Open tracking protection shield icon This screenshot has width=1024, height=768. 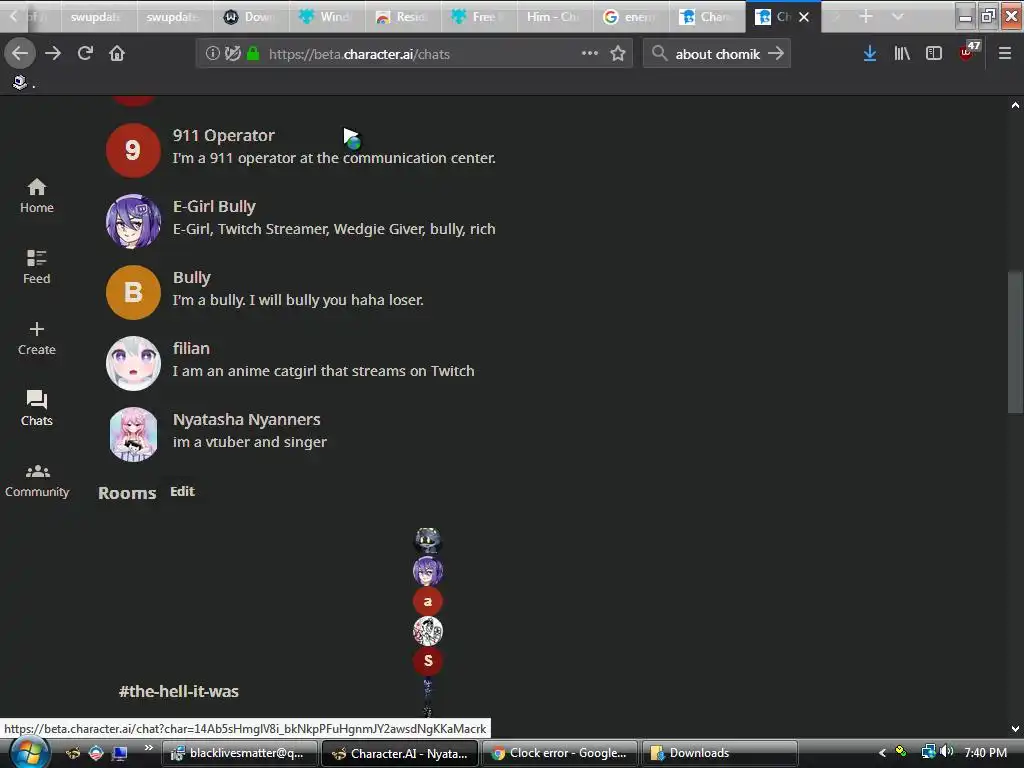coord(232,54)
